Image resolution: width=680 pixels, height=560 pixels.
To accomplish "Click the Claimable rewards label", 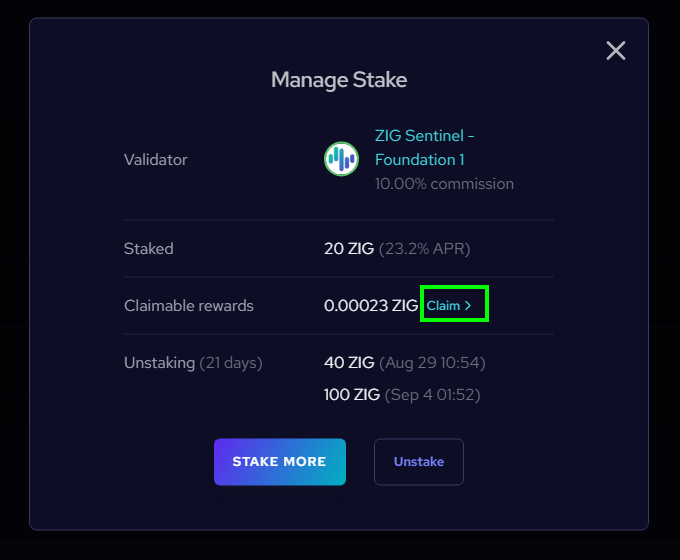I will click(x=189, y=305).
